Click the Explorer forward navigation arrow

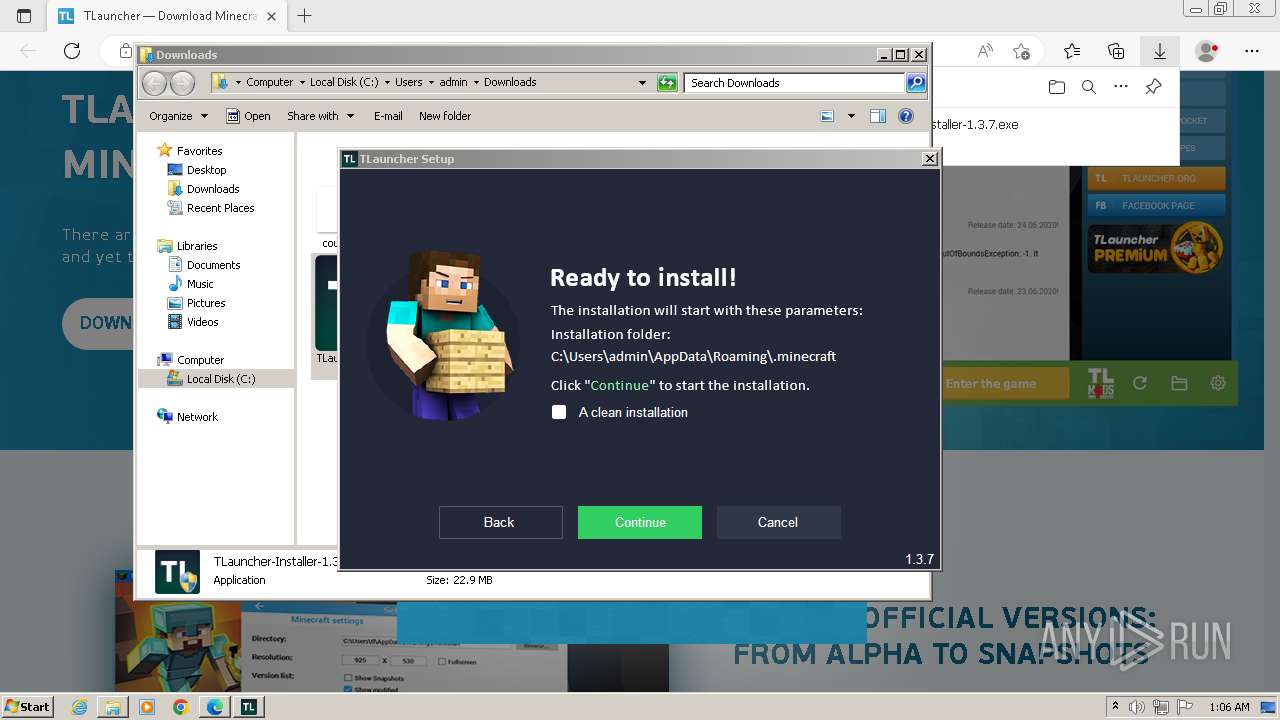click(x=182, y=83)
